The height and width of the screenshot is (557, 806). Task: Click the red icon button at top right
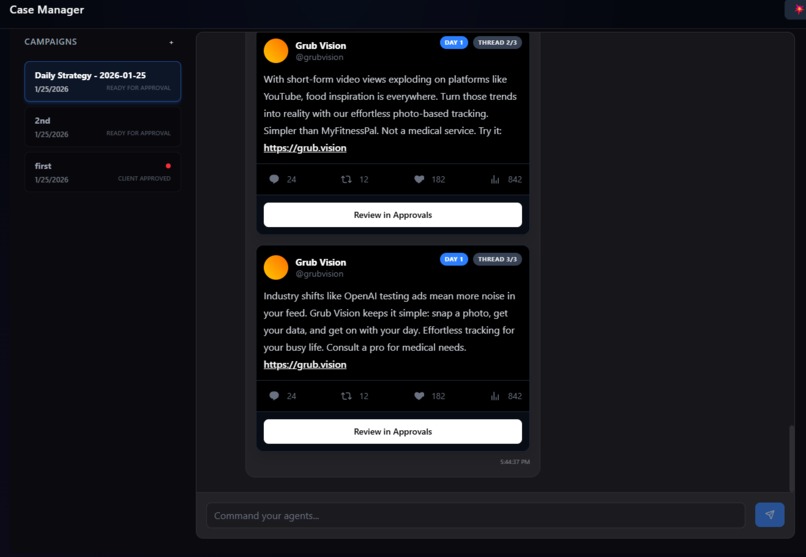797,9
